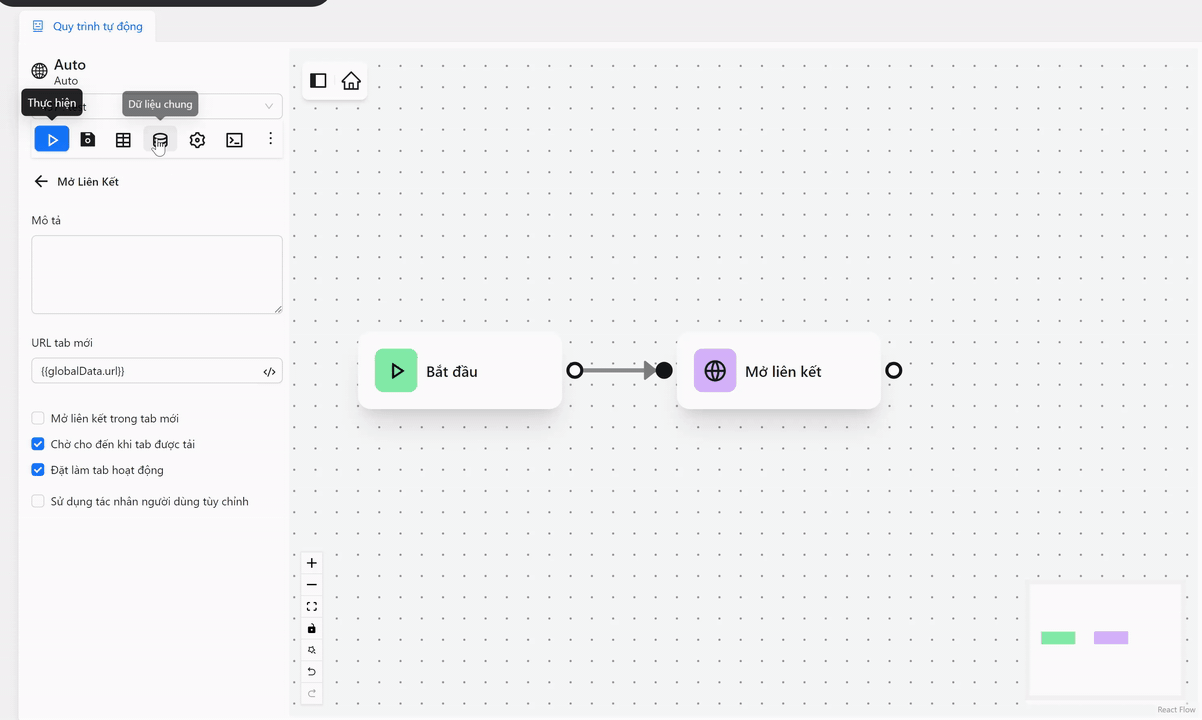Enable 'Mở liên kết trong tab mới' checkbox
1202x720 pixels.
pyautogui.click(x=38, y=418)
